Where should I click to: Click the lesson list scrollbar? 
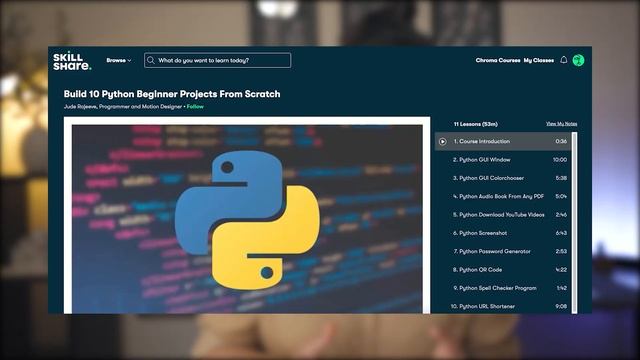click(575, 223)
